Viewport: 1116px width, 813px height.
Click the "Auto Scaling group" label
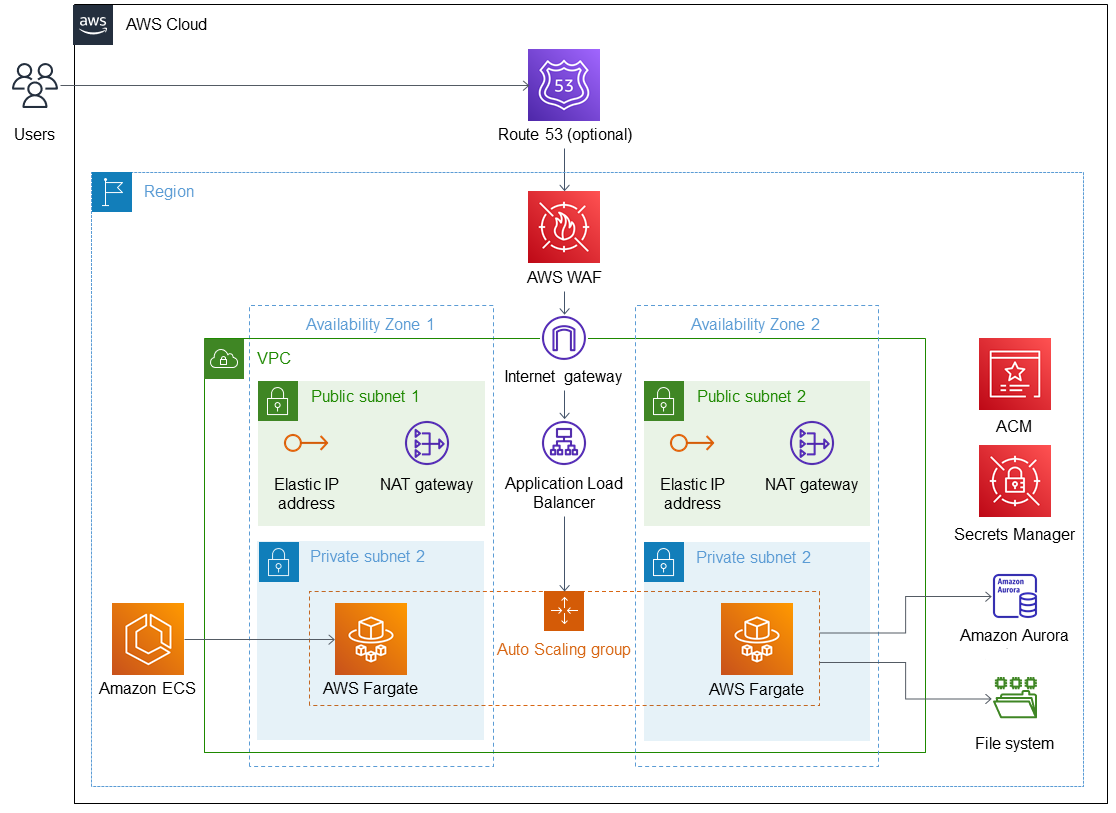point(564,649)
